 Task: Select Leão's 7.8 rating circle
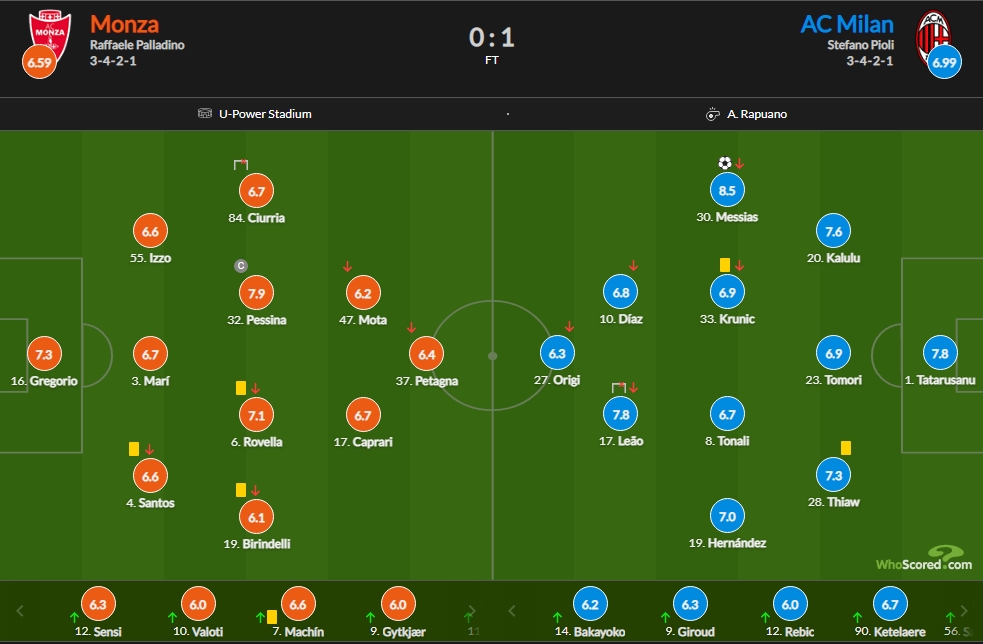tap(621, 414)
